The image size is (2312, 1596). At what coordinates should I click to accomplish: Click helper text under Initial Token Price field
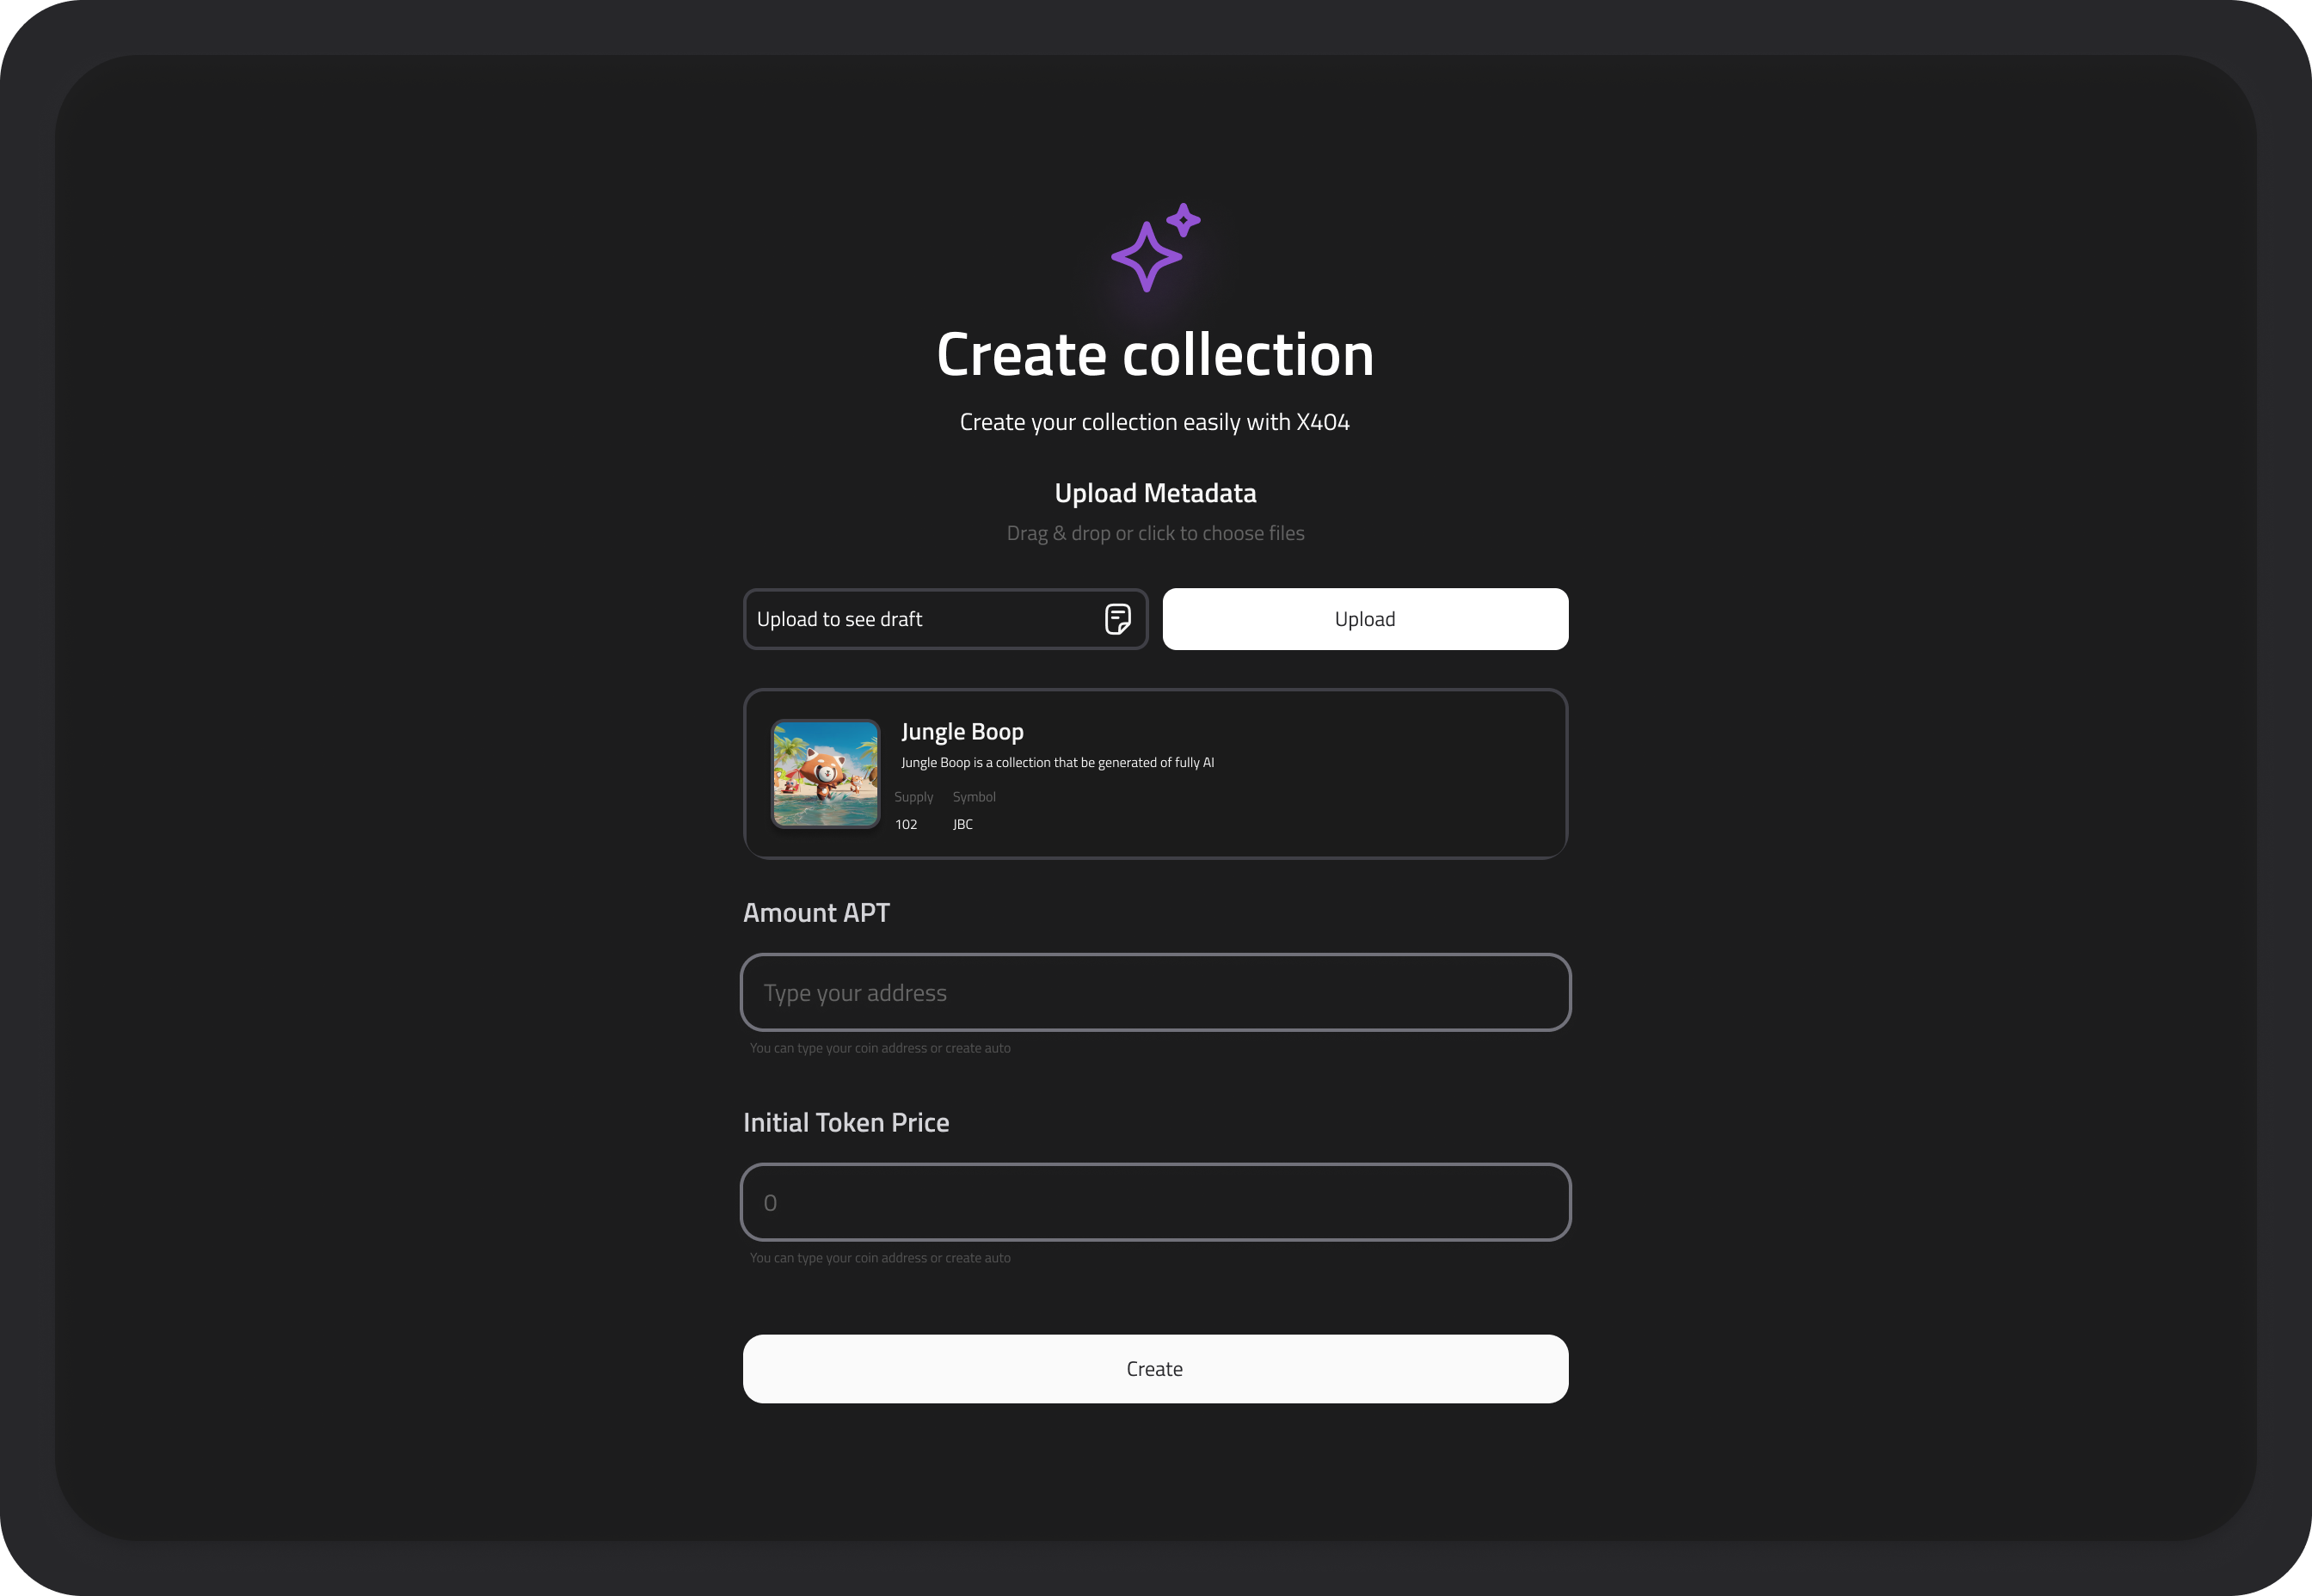click(x=880, y=1258)
